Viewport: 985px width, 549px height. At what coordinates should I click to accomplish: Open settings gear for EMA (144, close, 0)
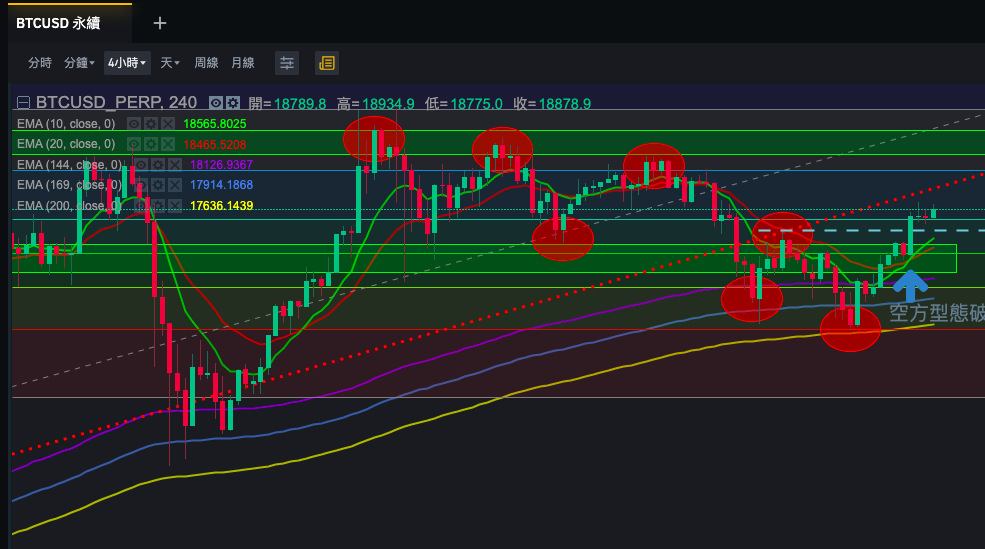pos(158,165)
